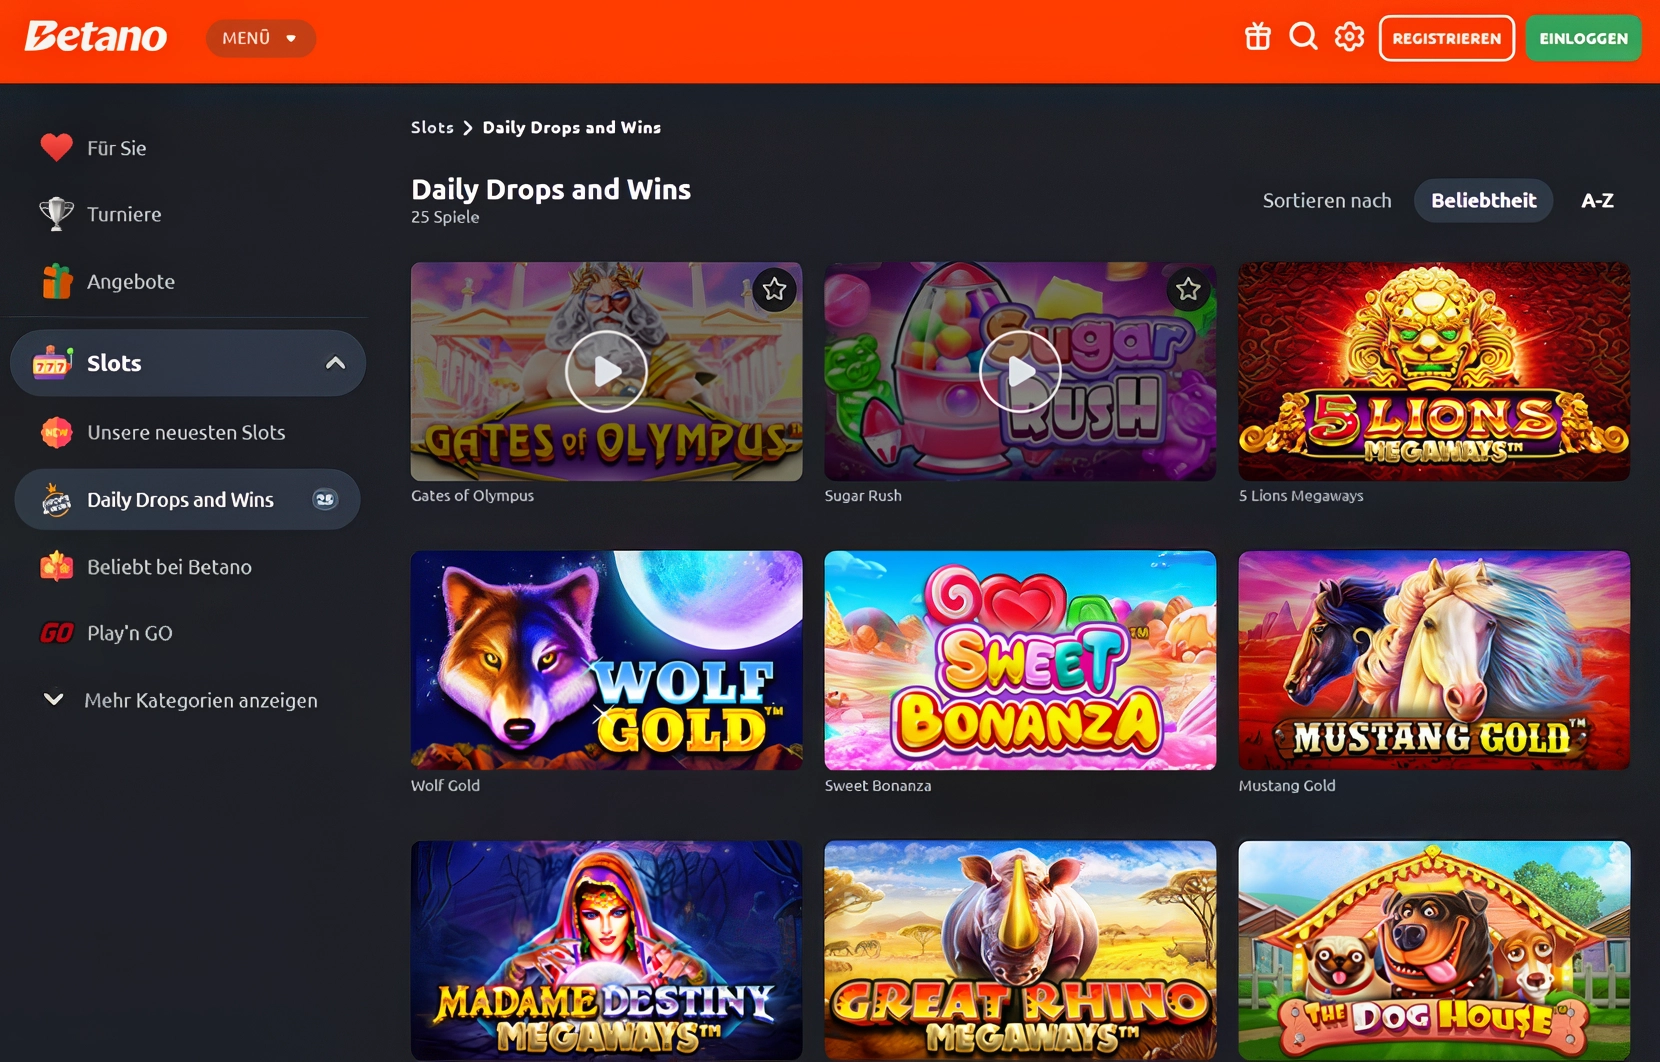Viewport: 1660px width, 1062px height.
Task: Play the Gates of Olympus demo
Action: tap(606, 371)
